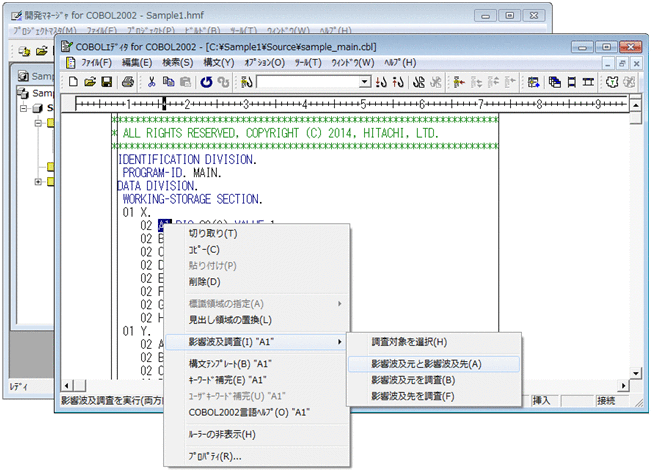Viewport: 652px width, 473px height.
Task: Click the vertical scrollbar down arrow
Action: click(x=636, y=373)
